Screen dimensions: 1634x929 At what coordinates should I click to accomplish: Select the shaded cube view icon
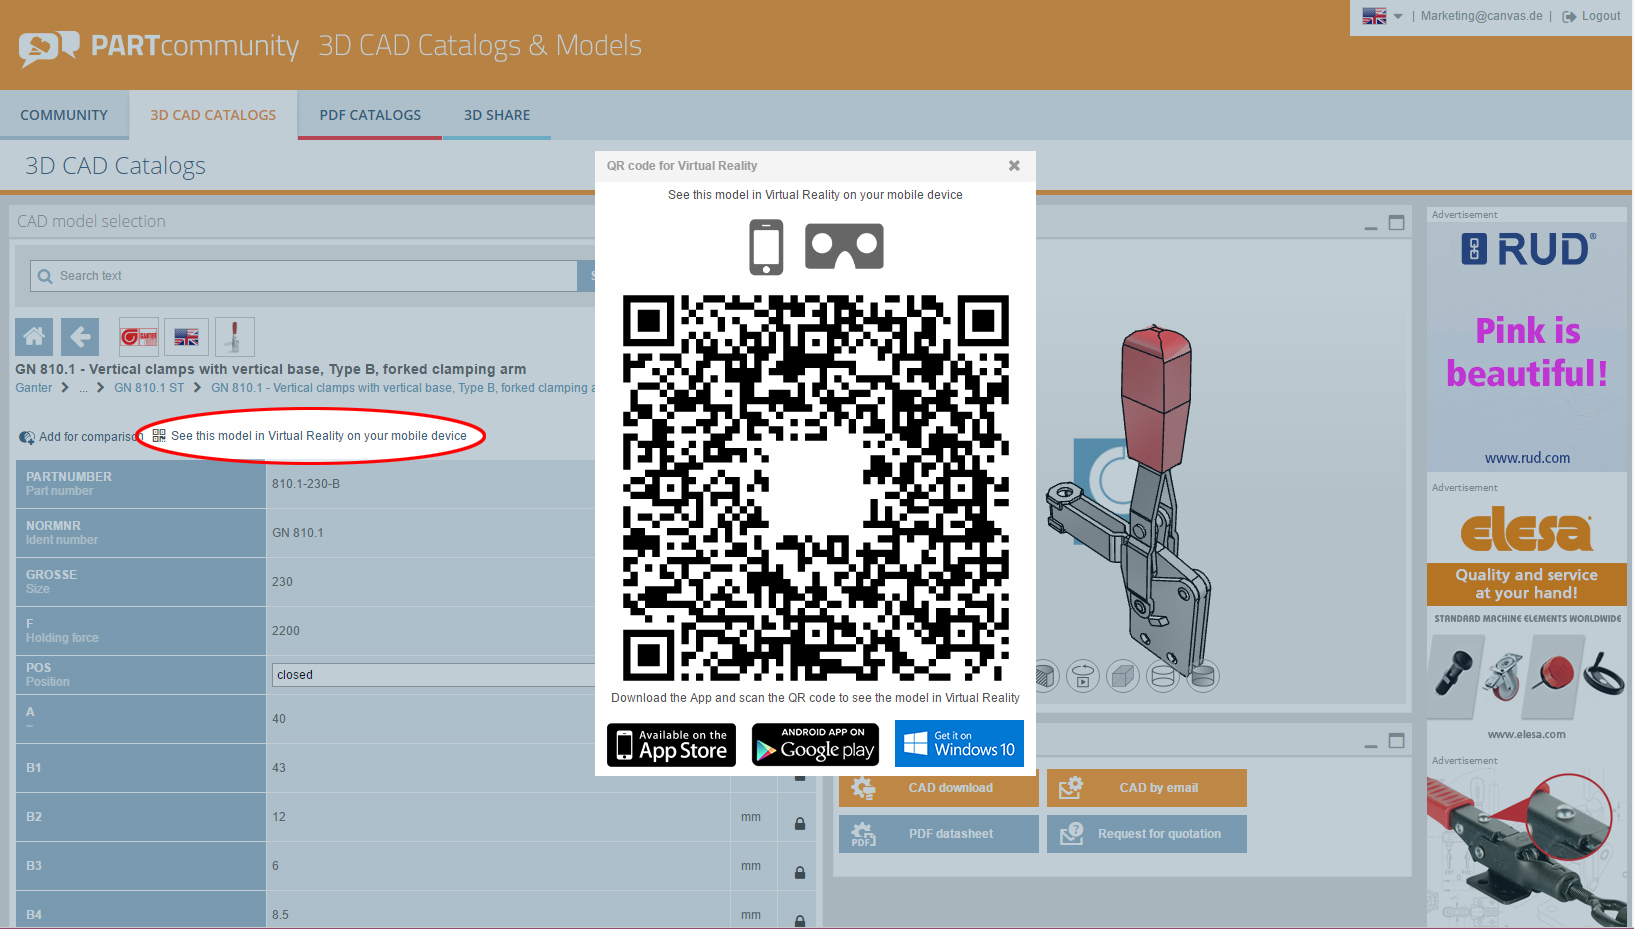click(x=1123, y=677)
